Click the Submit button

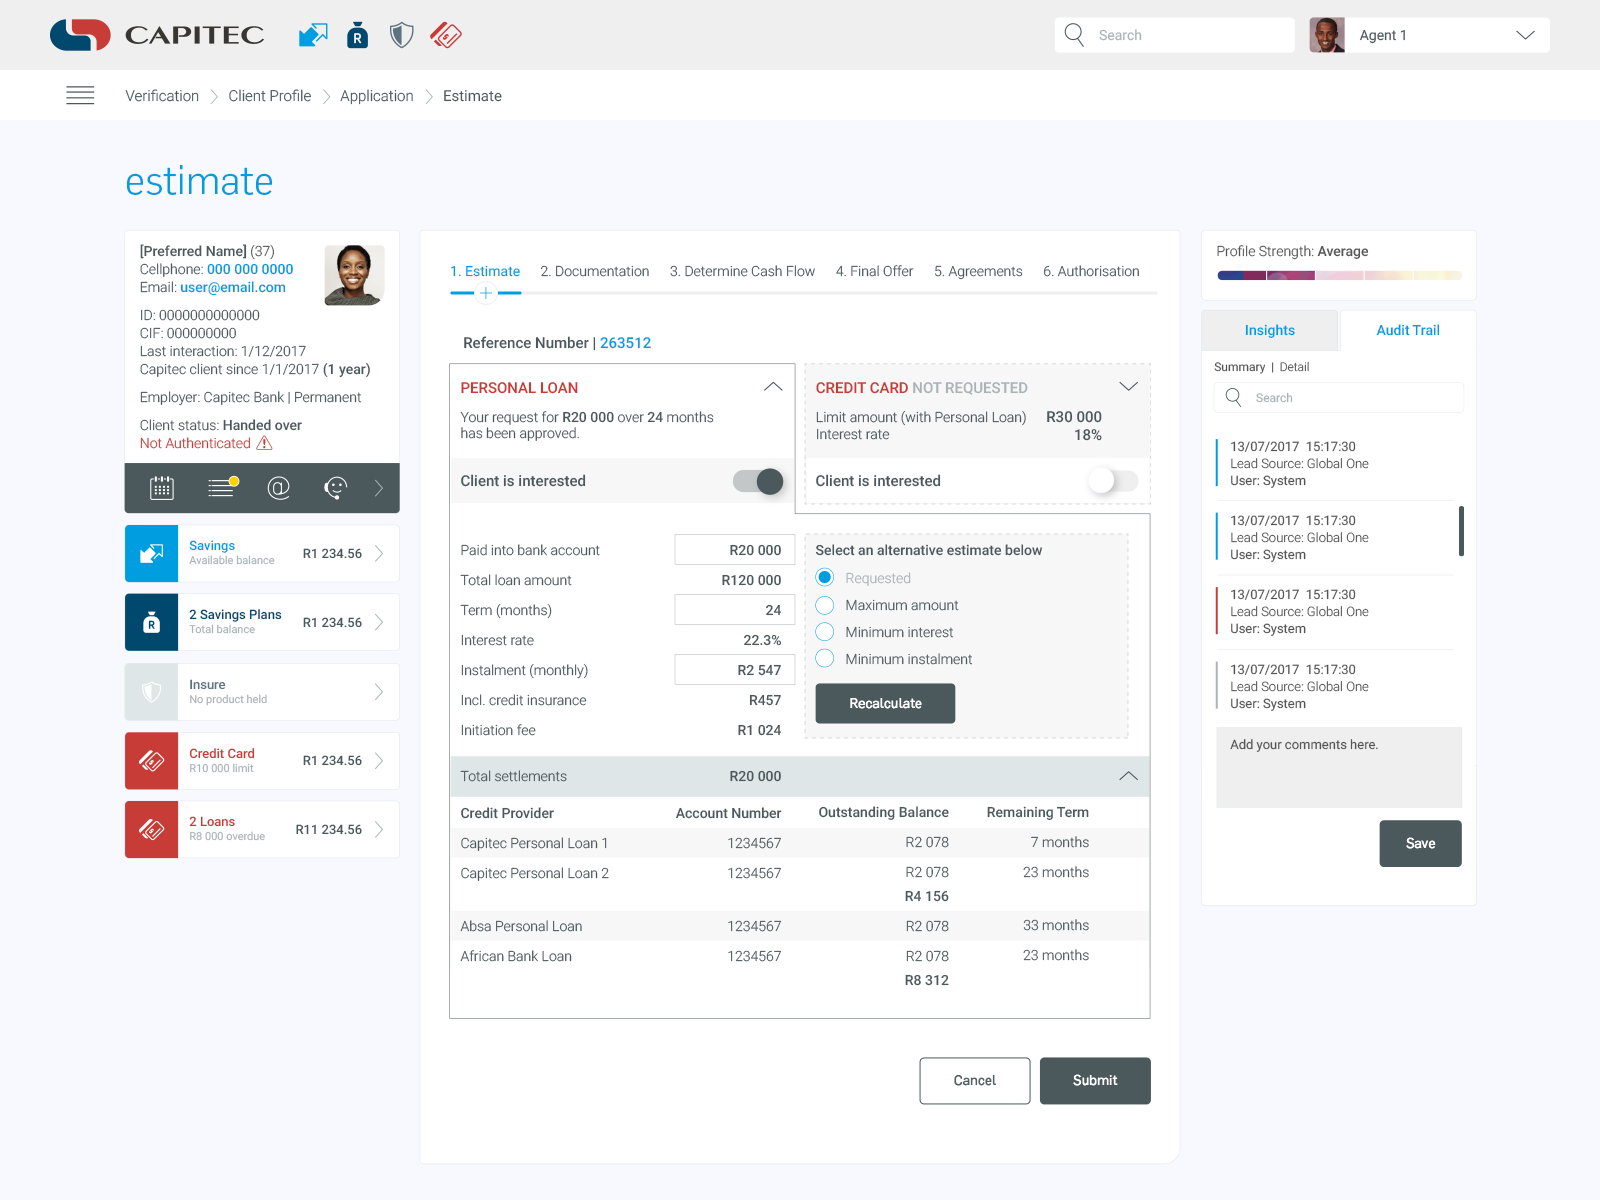pyautogui.click(x=1095, y=1080)
